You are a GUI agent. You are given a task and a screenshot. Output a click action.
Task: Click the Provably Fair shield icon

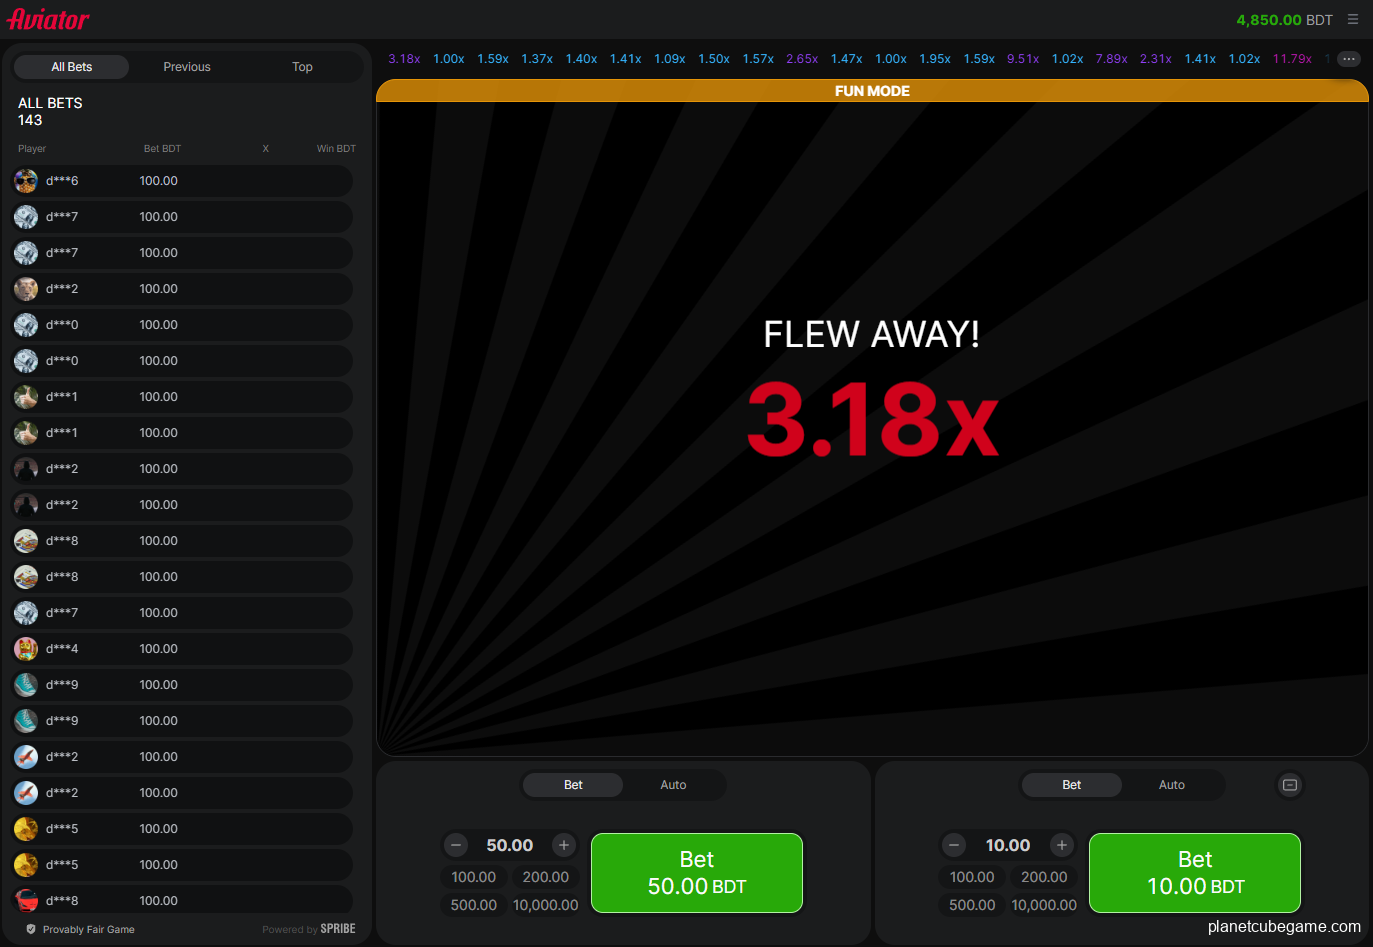(31, 929)
